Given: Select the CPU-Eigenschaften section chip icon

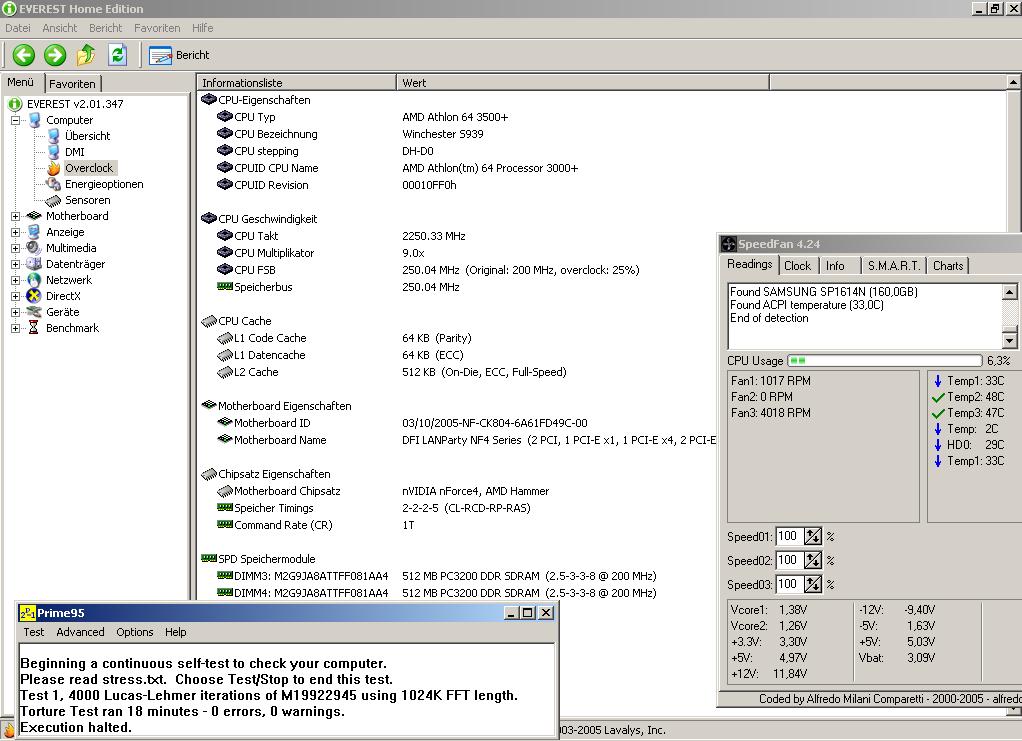Looking at the screenshot, I should [x=209, y=100].
